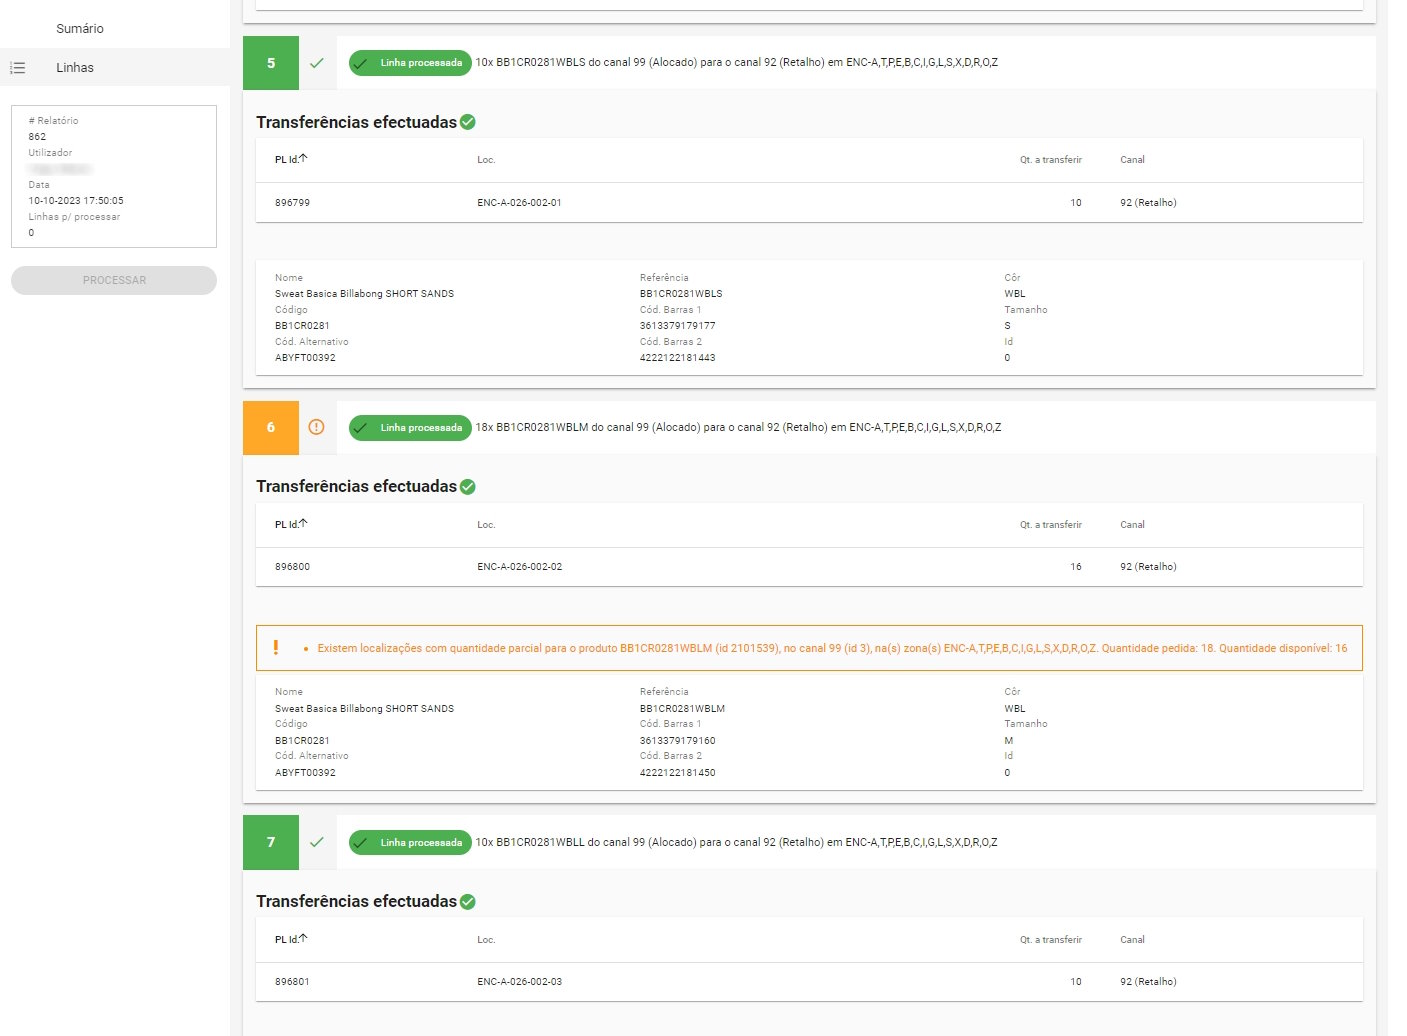
Task: Click location ENC-A-026-002-03
Action: click(x=519, y=982)
